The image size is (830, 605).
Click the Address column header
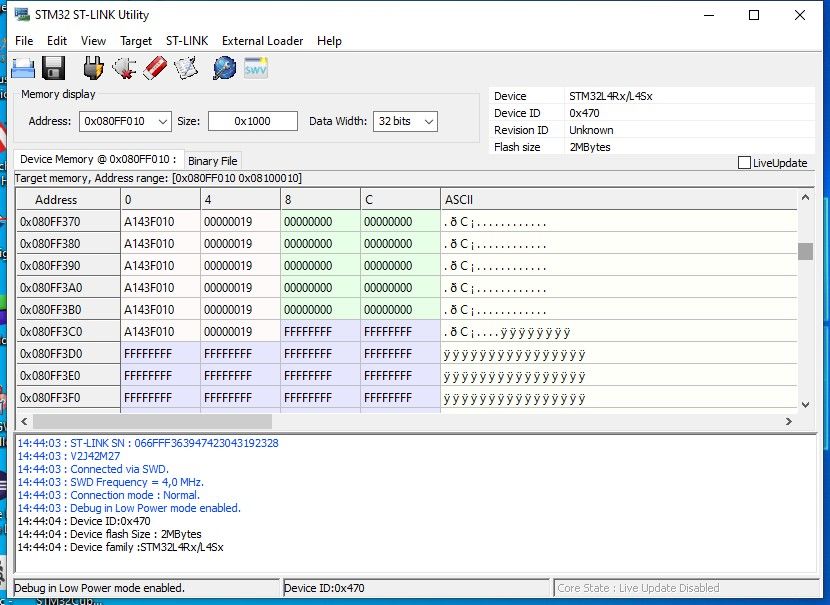tap(68, 200)
